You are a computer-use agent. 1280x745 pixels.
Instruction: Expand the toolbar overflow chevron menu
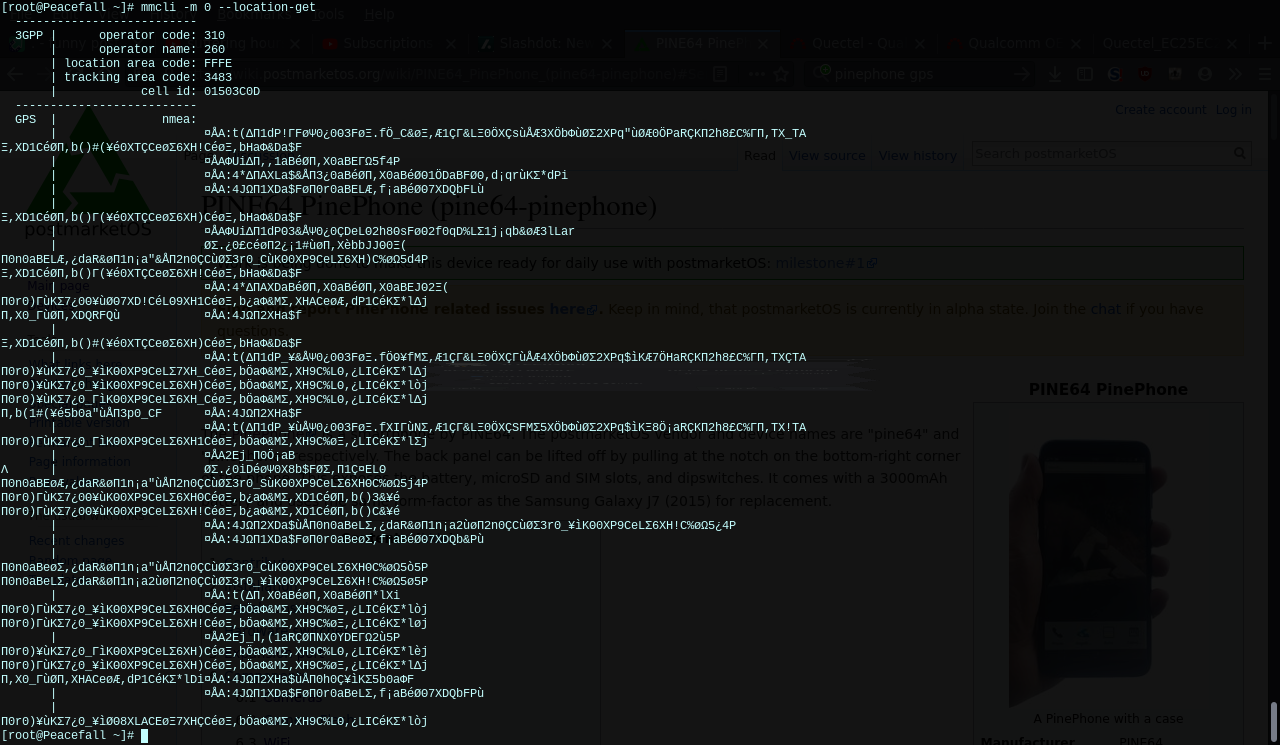(1236, 74)
